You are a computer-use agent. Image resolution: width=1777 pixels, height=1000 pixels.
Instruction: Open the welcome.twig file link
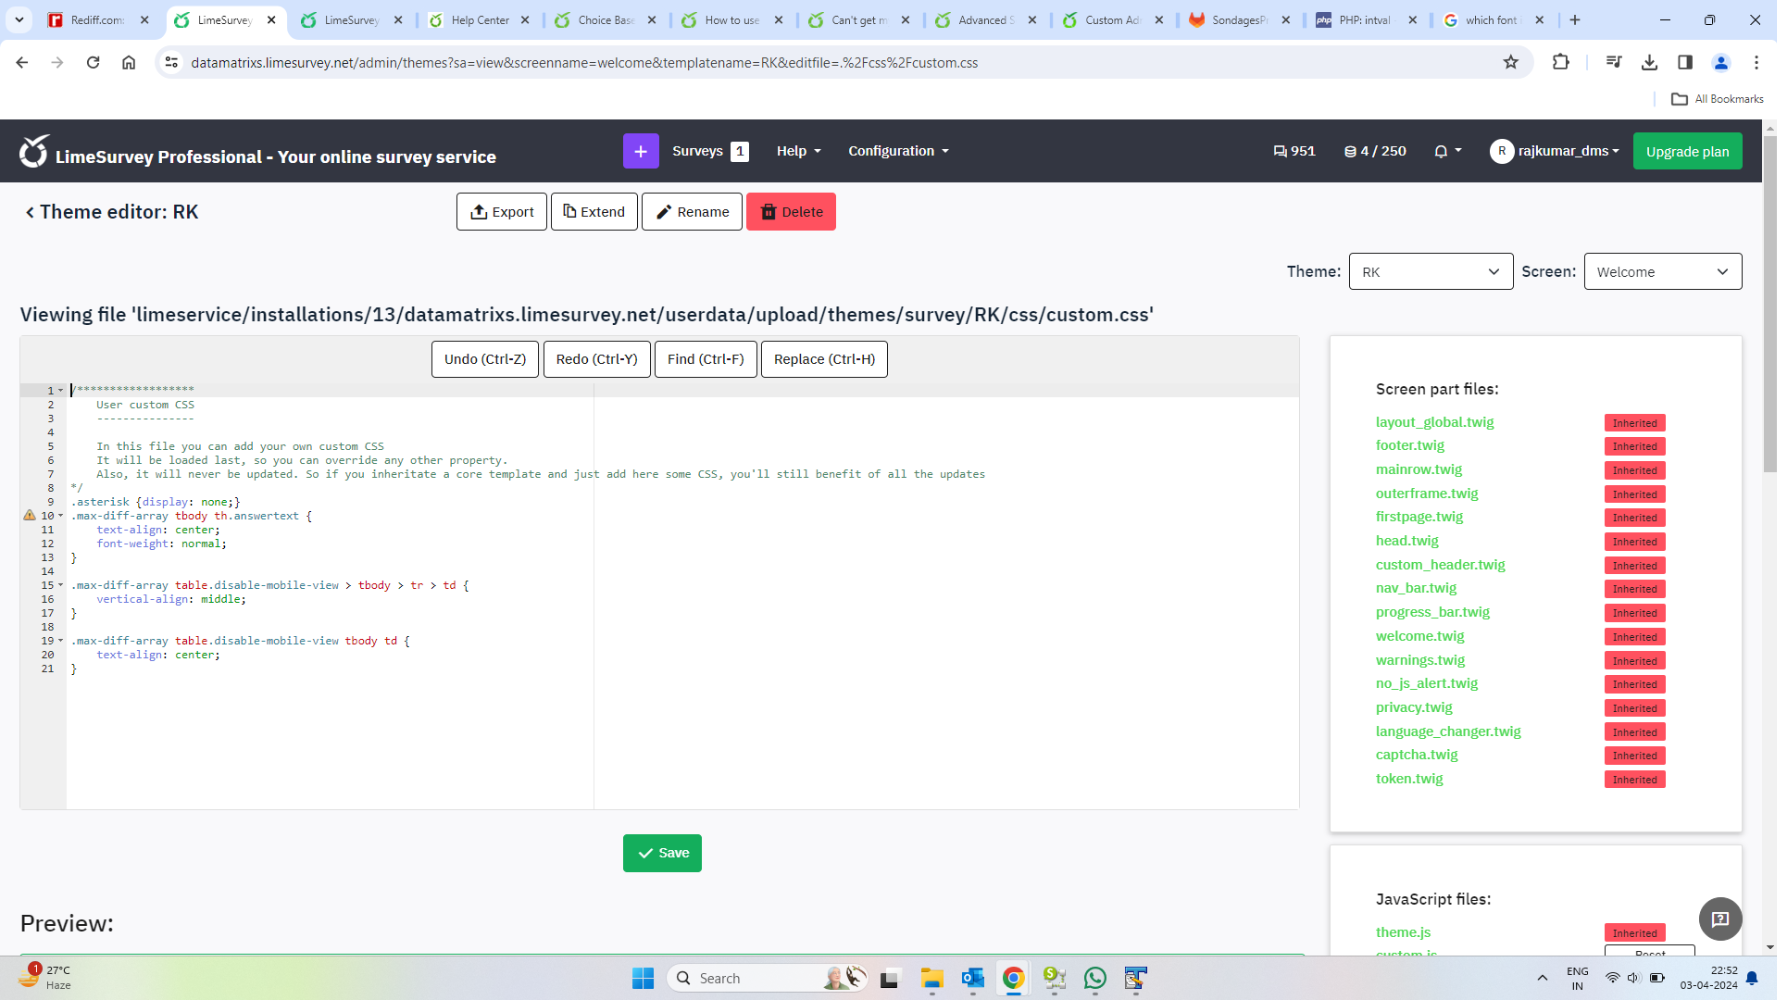coord(1419,636)
